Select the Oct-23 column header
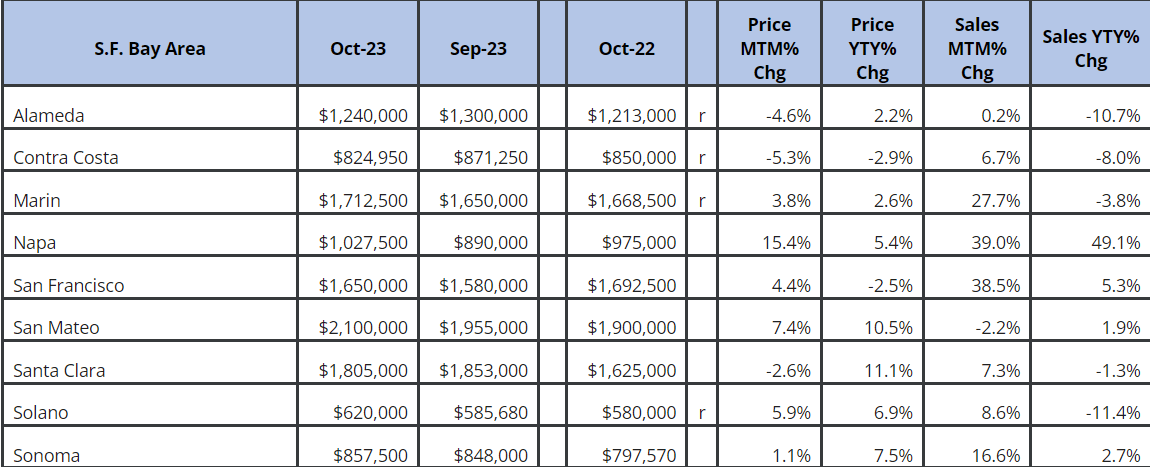Viewport: 1150px width, 467px height. coord(358,48)
